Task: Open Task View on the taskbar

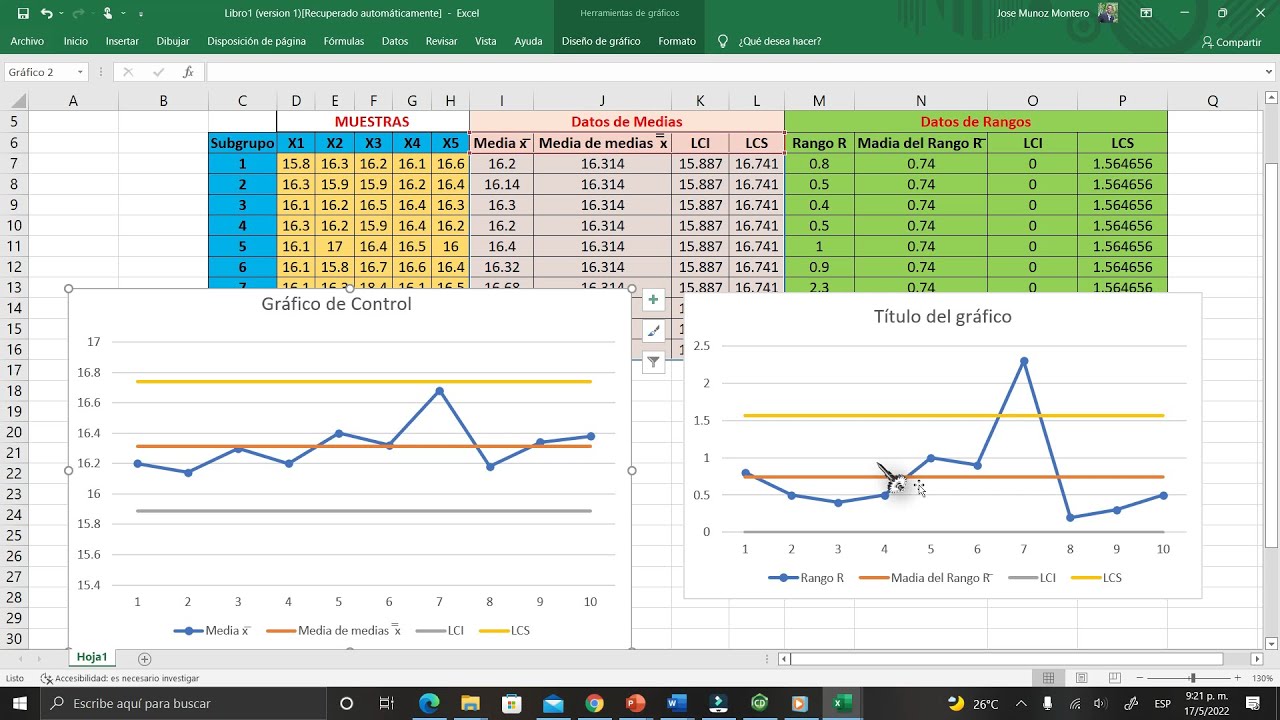Action: pyautogui.click(x=387, y=703)
